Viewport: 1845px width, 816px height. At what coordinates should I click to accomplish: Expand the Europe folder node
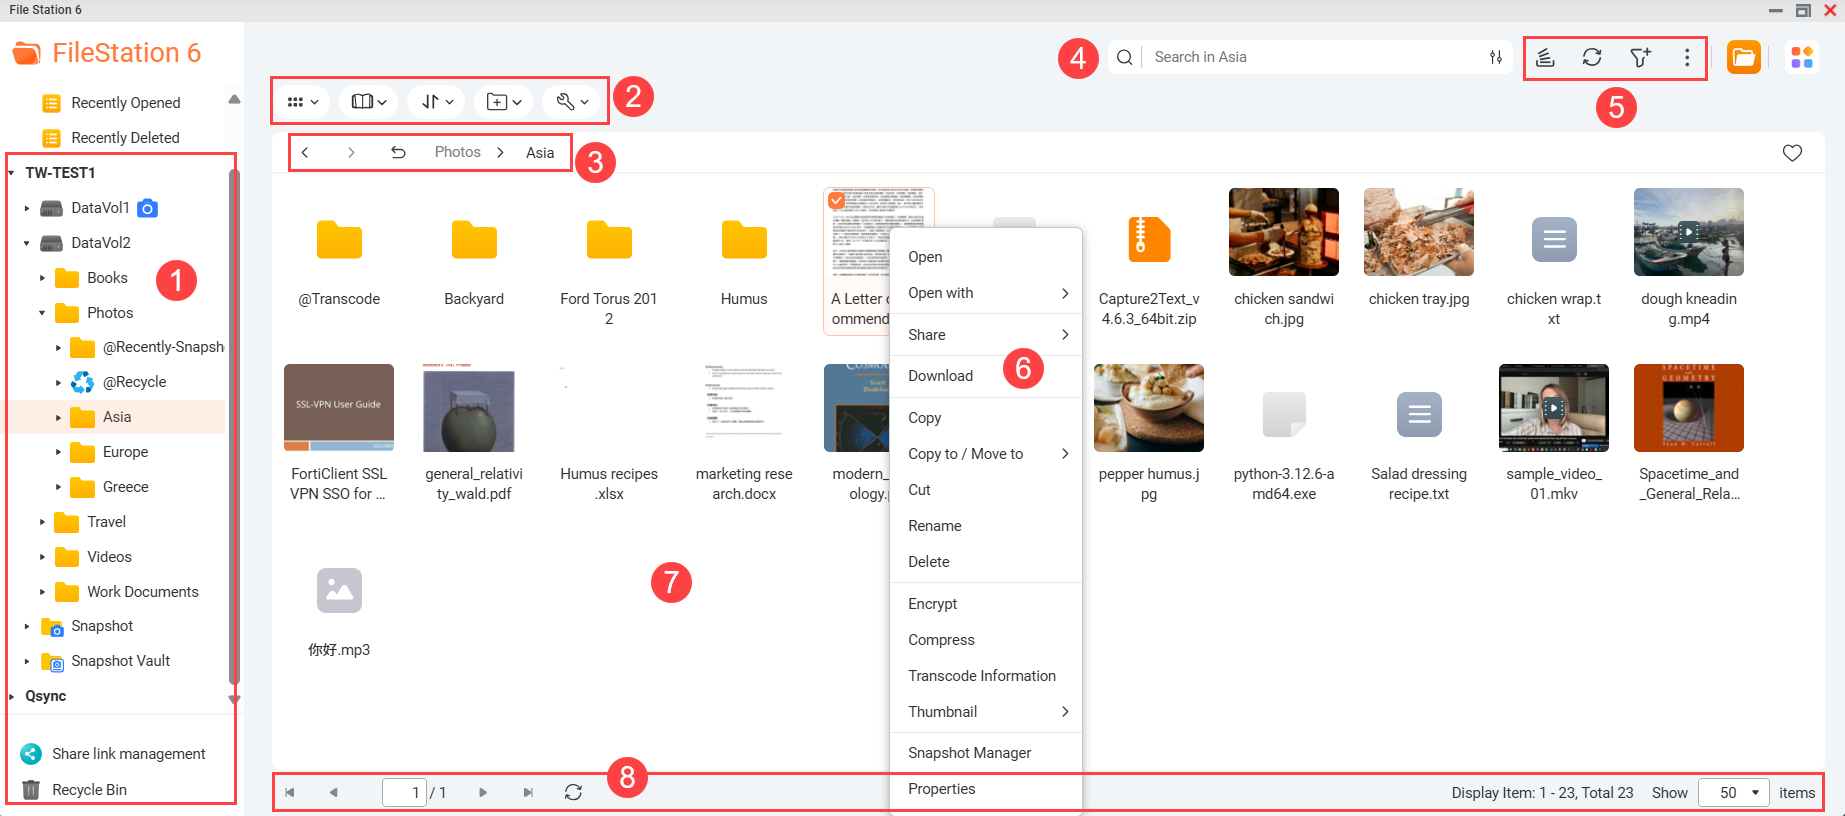pyautogui.click(x=58, y=452)
